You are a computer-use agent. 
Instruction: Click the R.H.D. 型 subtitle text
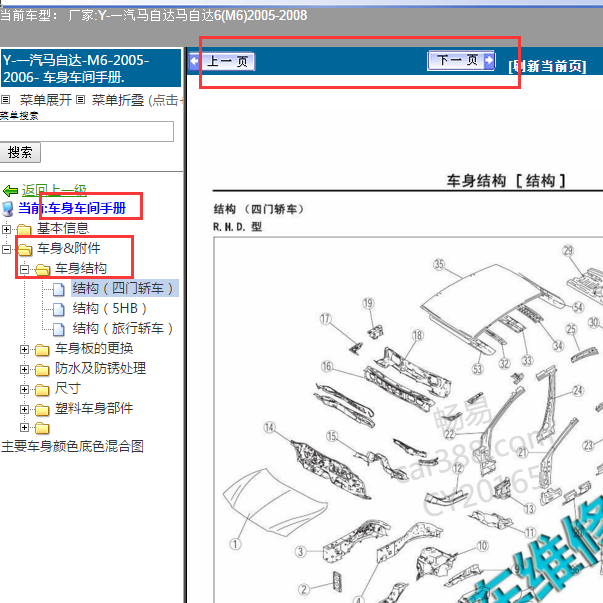(x=238, y=227)
